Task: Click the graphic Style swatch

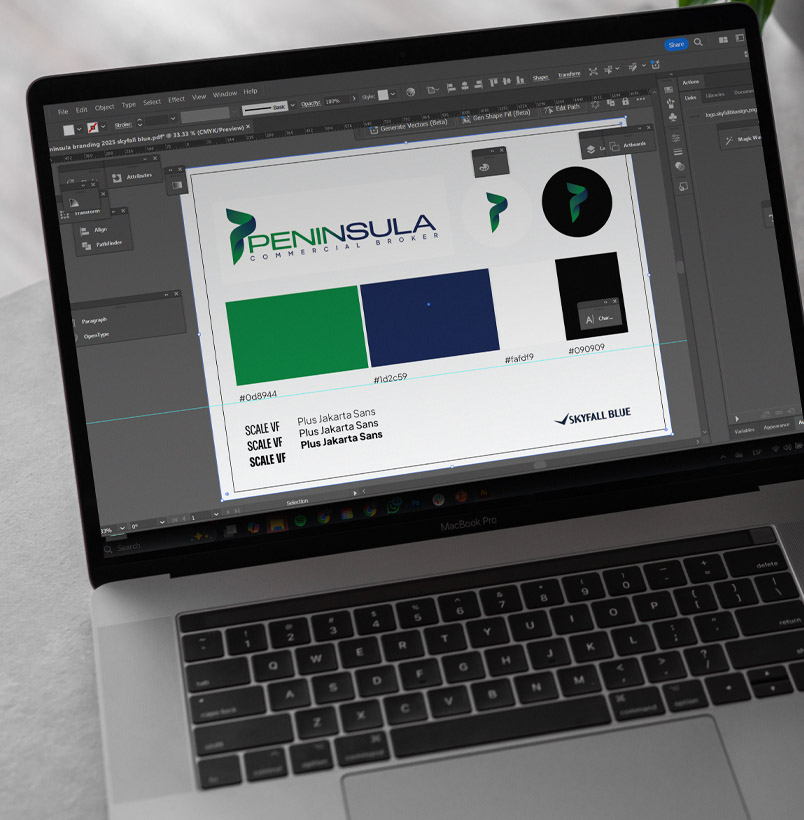Action: [x=383, y=95]
